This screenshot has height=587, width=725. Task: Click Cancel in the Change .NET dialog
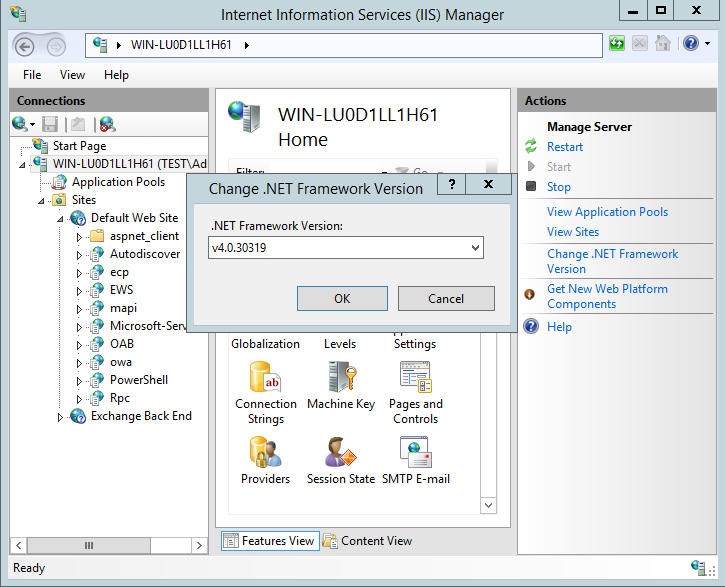click(446, 299)
